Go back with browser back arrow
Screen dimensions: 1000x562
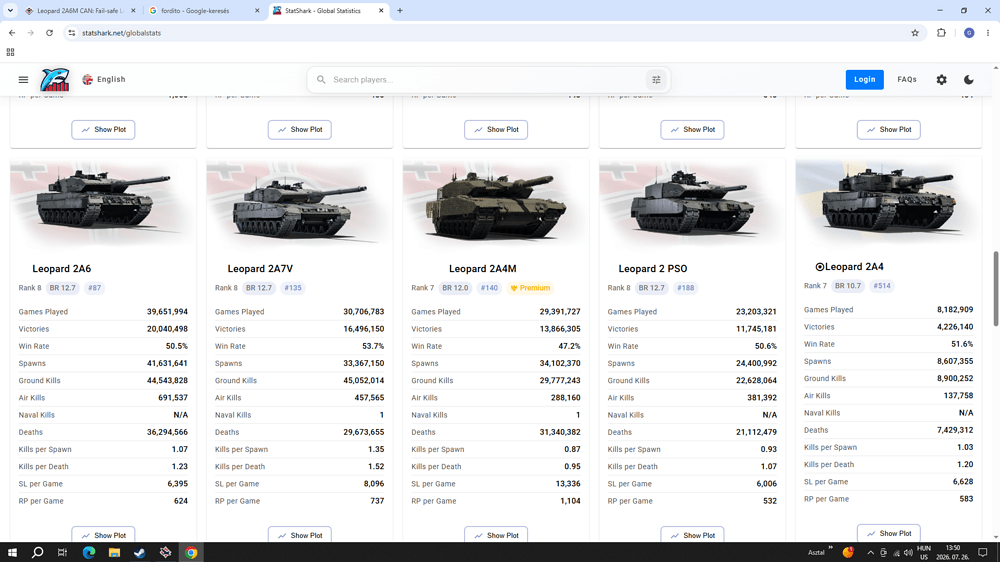tap(12, 33)
